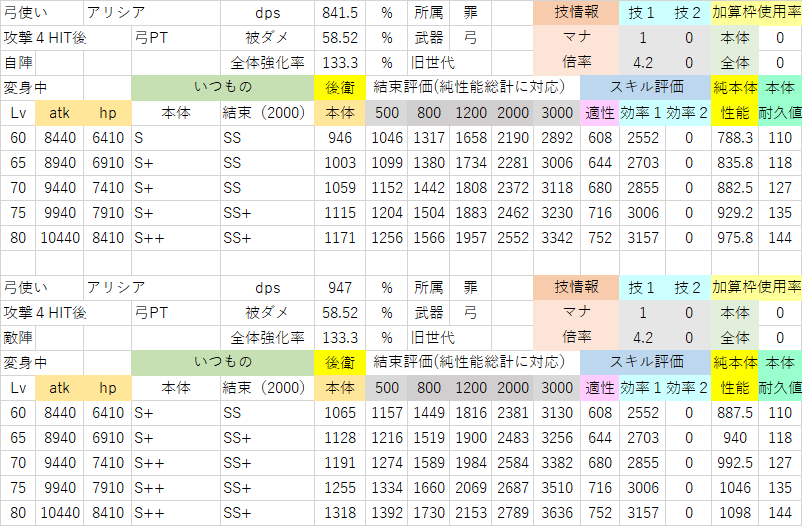
Task: Select the 1957 cell
Action: click(x=471, y=238)
